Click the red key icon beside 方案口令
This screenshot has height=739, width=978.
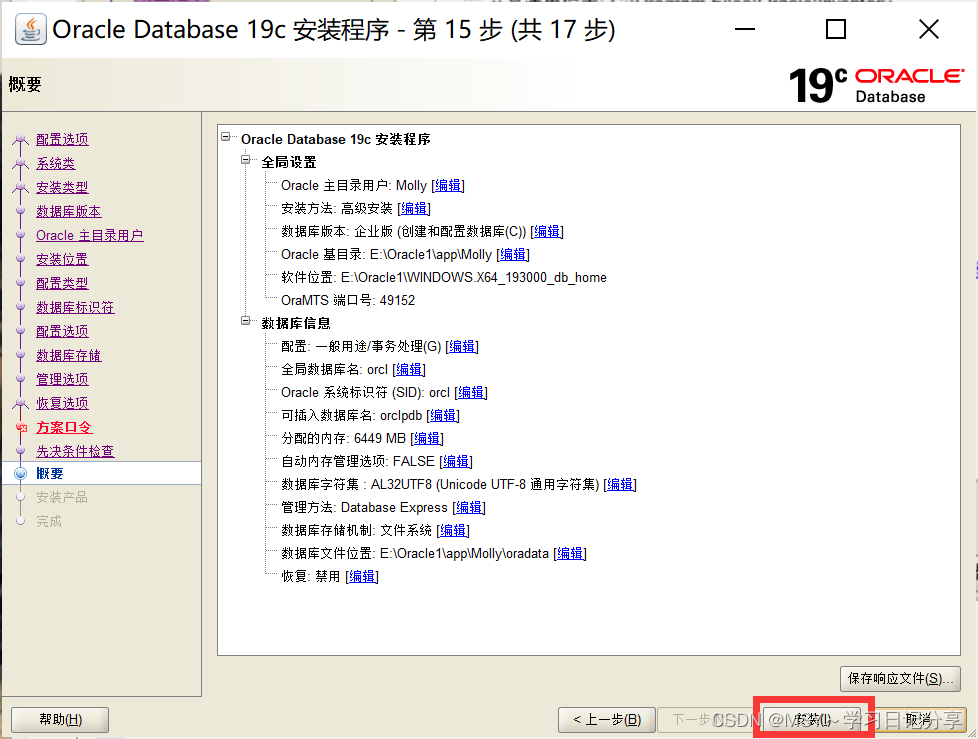(20, 427)
